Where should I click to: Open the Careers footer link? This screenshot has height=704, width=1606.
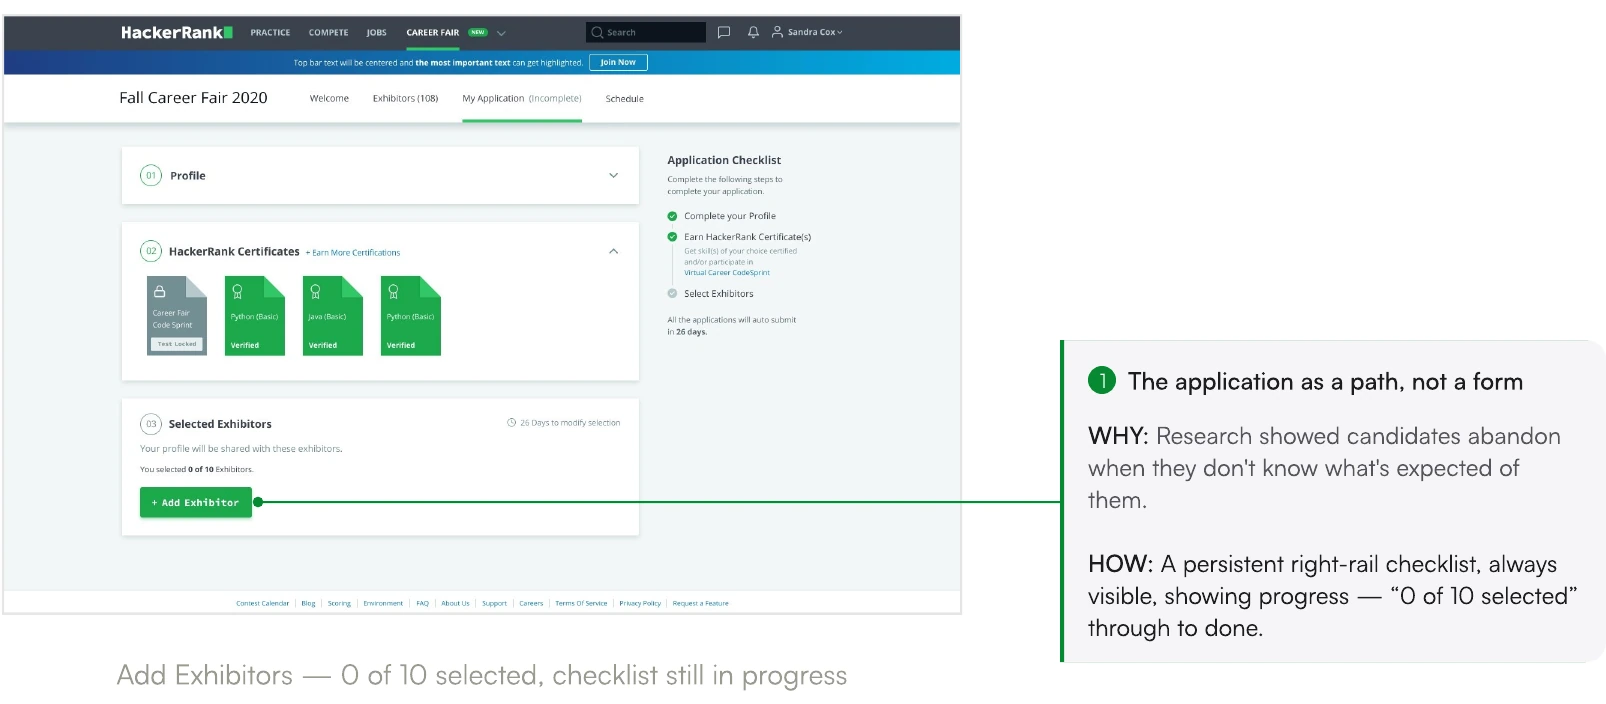pos(531,603)
